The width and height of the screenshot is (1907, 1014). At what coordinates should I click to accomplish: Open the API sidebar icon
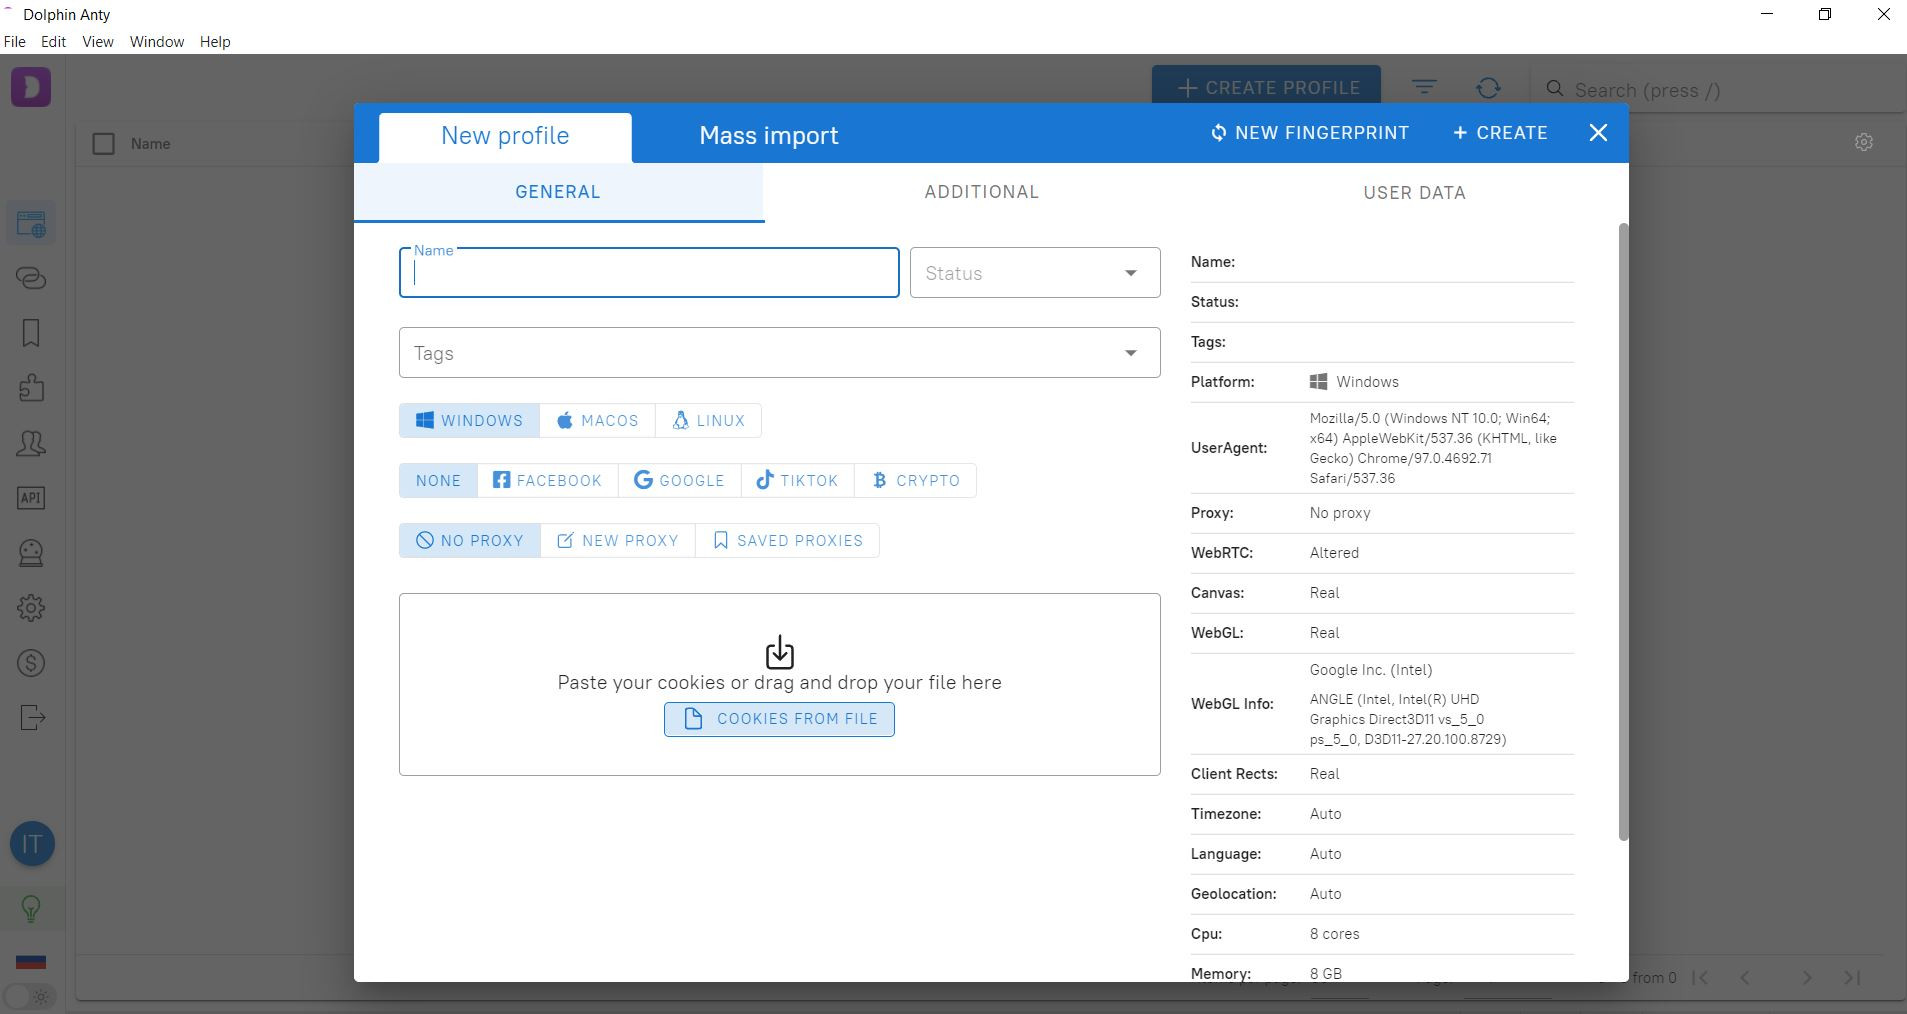coord(31,498)
